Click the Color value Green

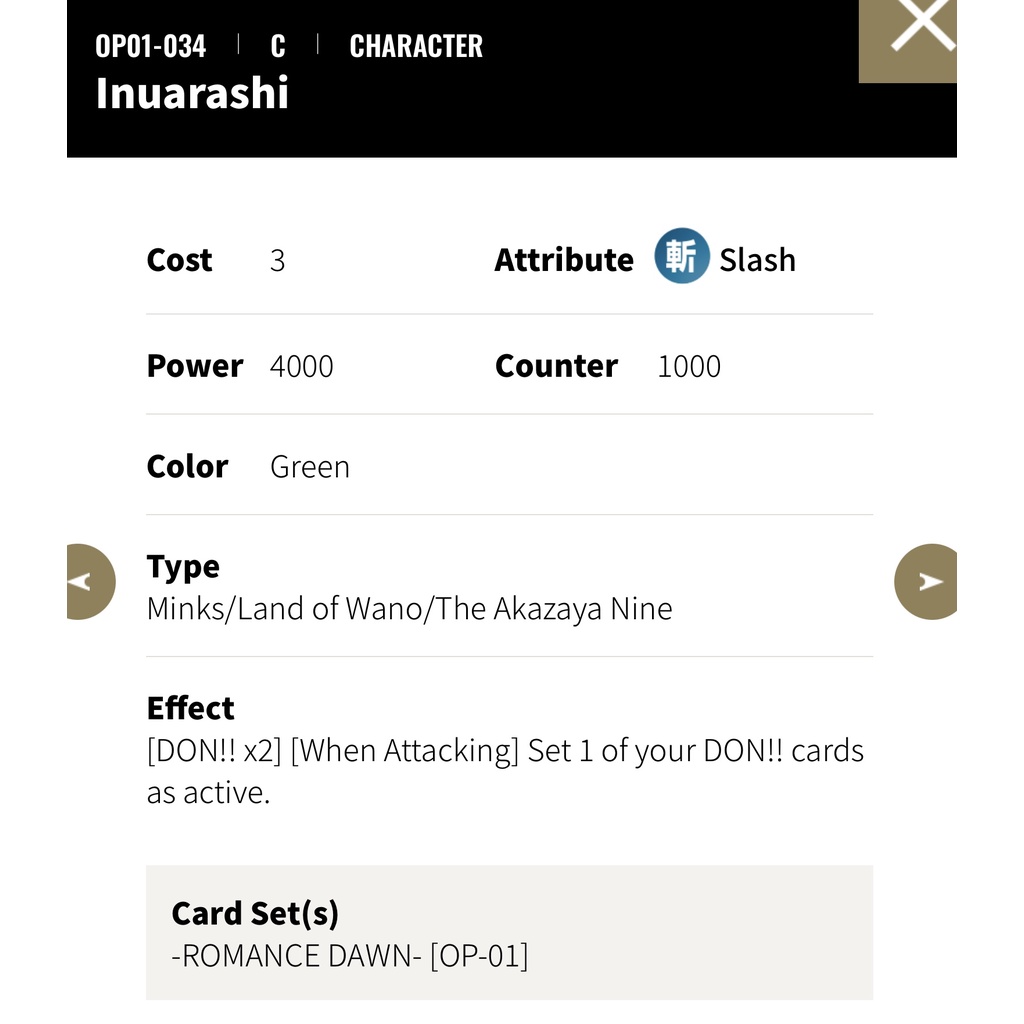coord(310,467)
